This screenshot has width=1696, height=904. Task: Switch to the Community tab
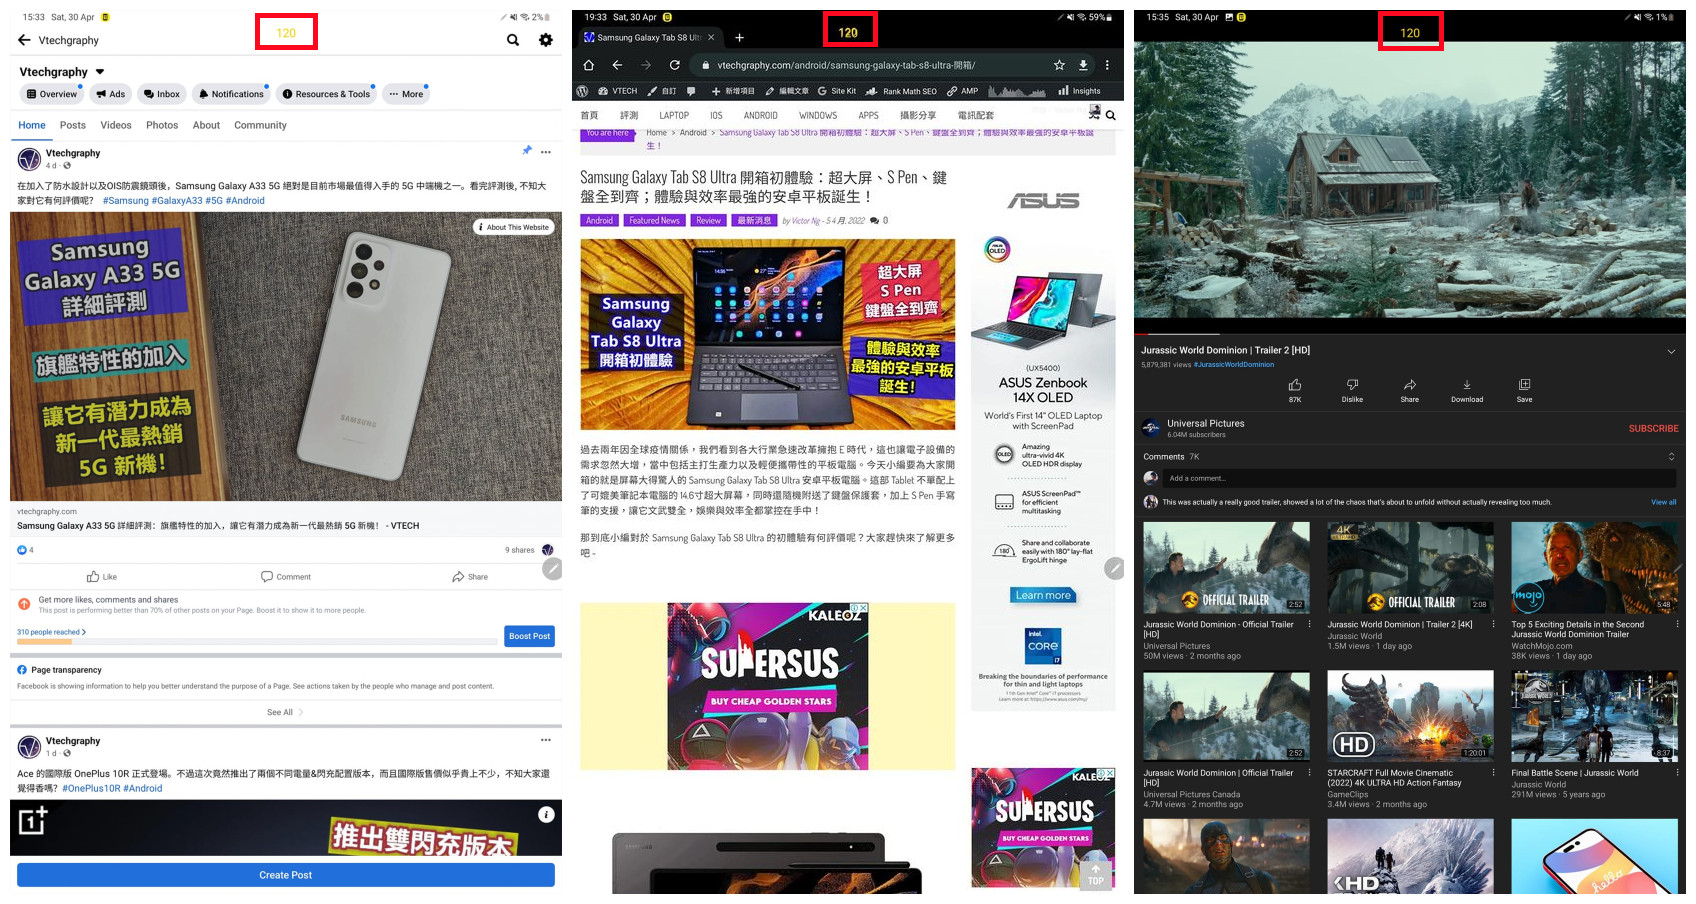260,125
